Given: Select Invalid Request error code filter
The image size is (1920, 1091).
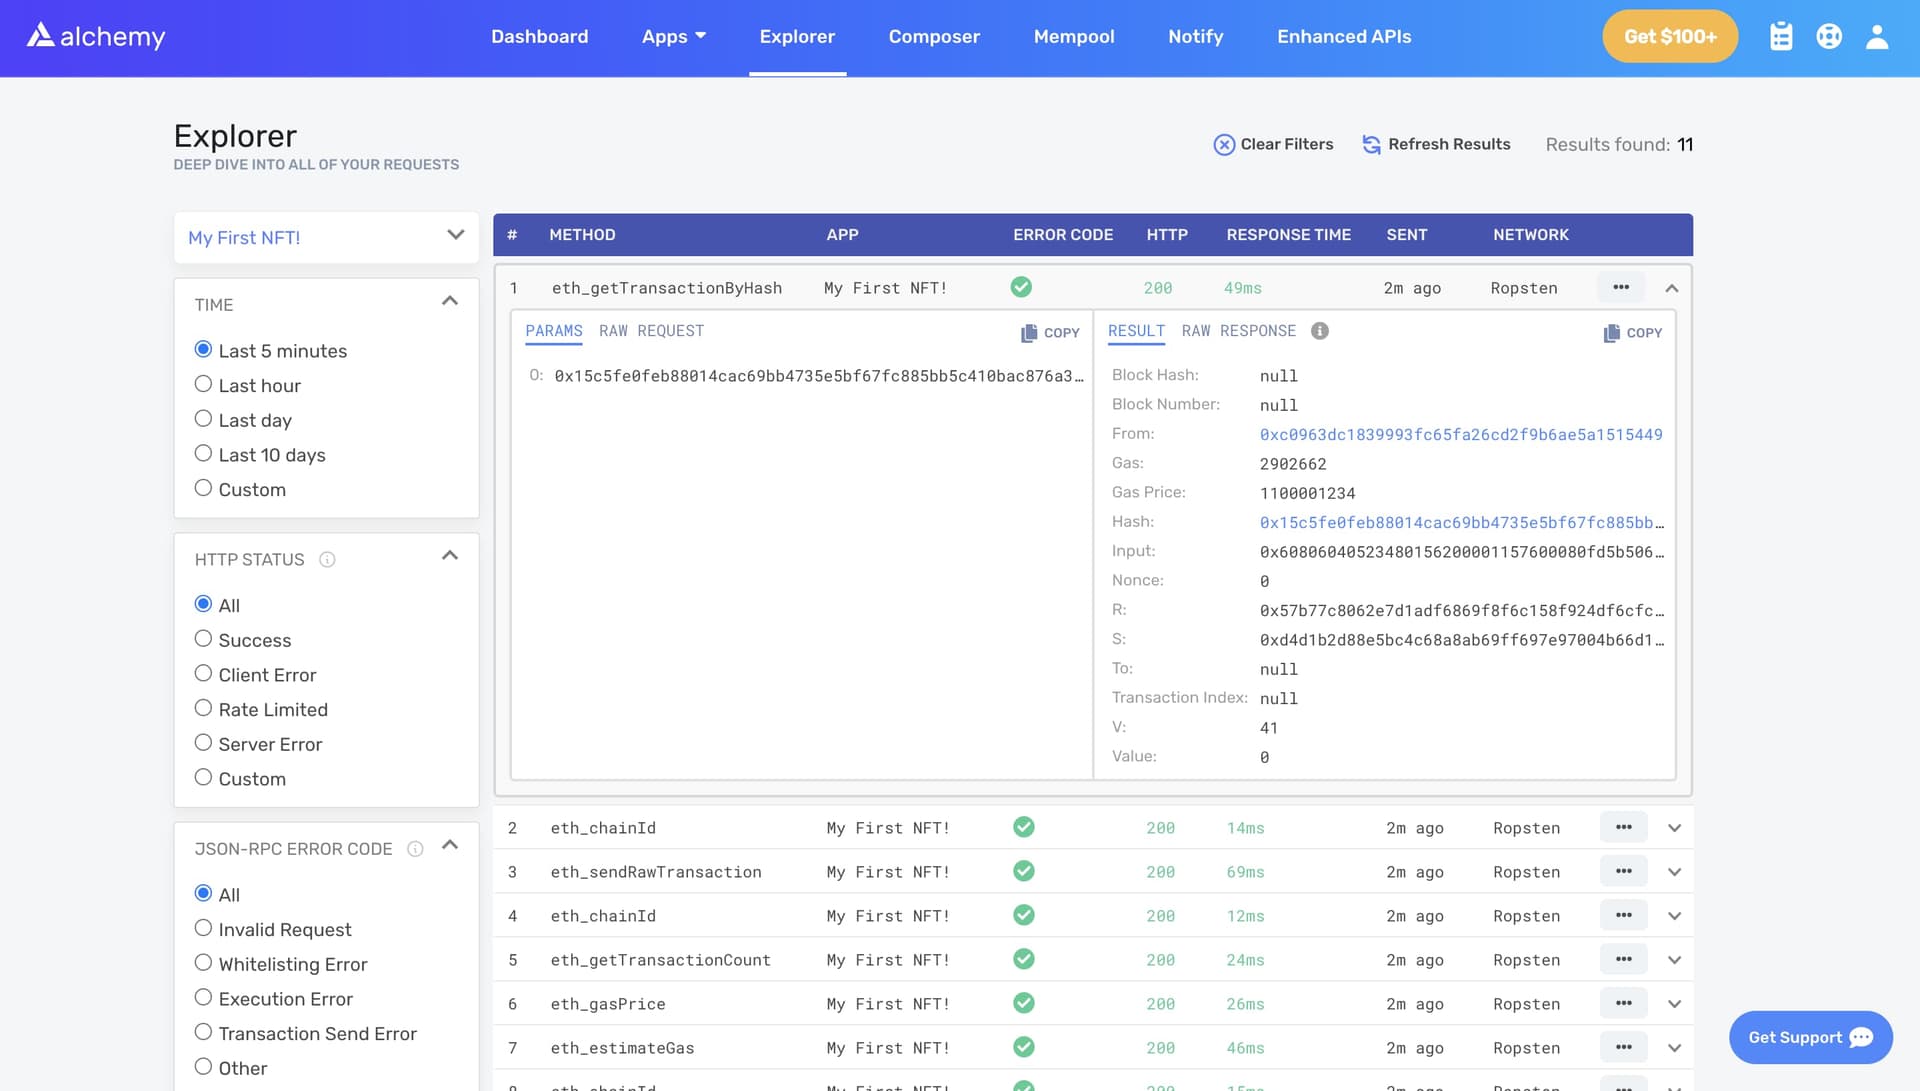Looking at the screenshot, I should [x=204, y=927].
